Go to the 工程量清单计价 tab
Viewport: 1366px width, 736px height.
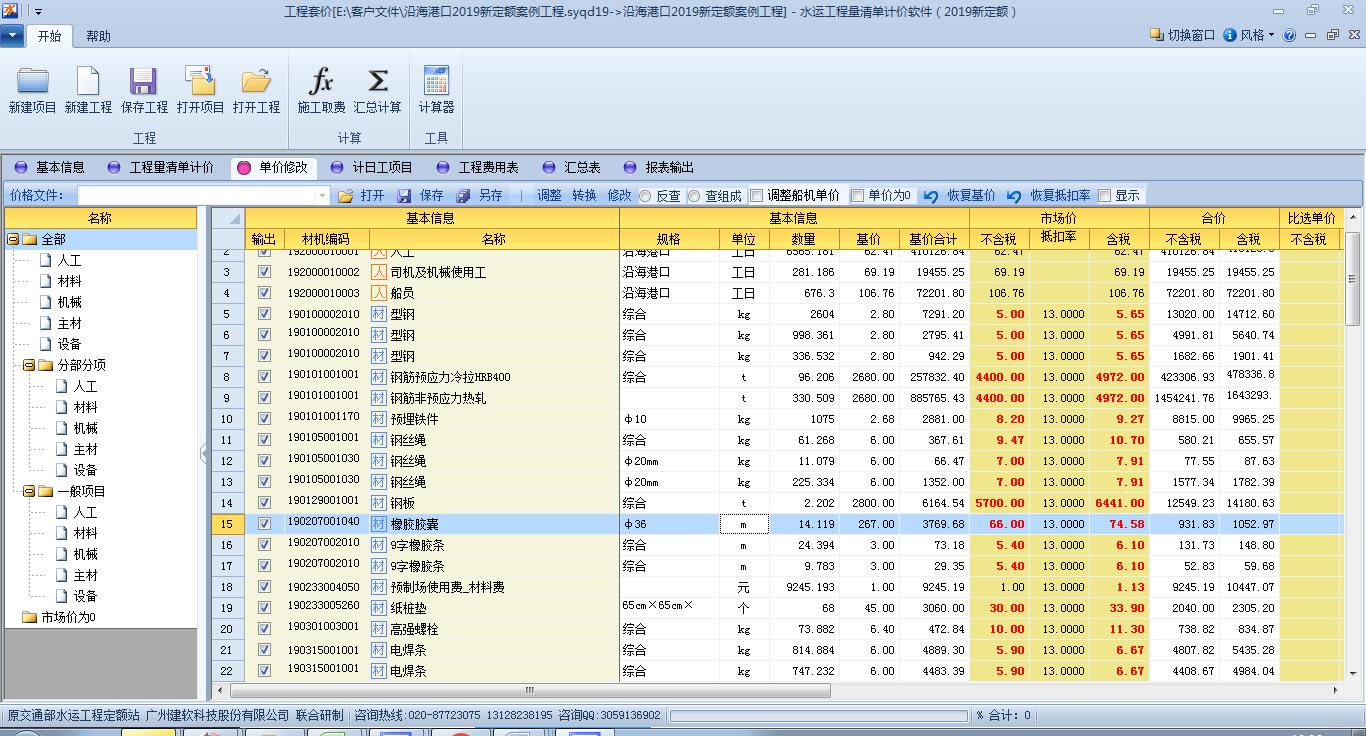[161, 168]
